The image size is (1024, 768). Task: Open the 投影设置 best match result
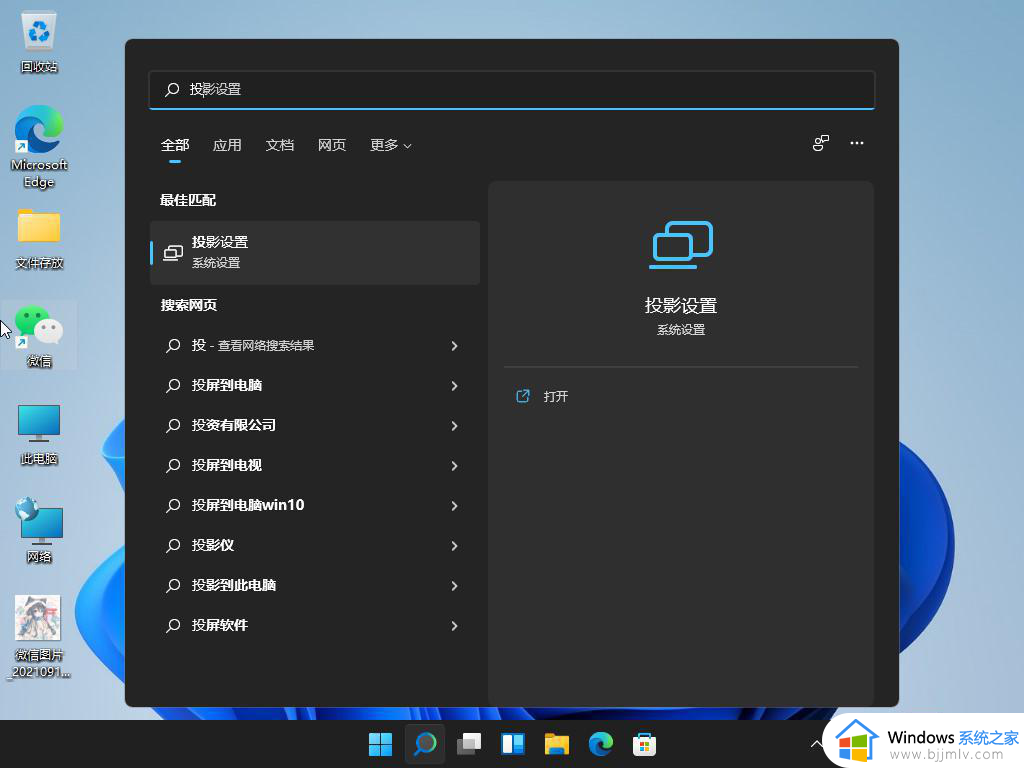coord(315,252)
